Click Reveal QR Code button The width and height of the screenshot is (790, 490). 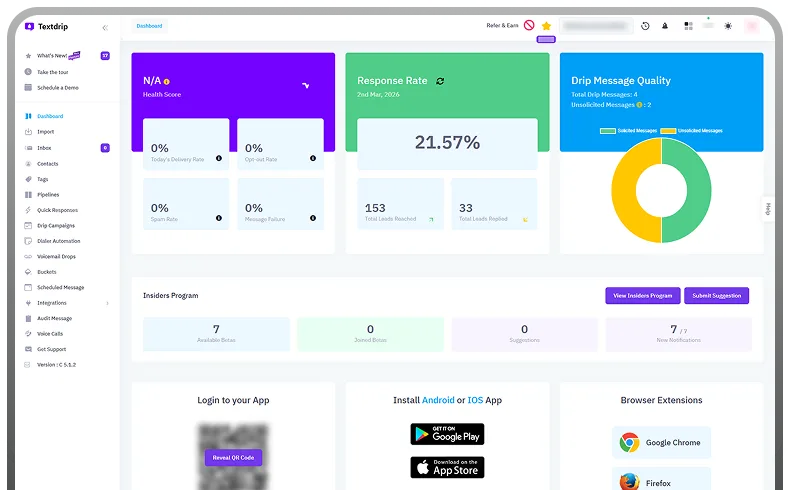click(233, 458)
